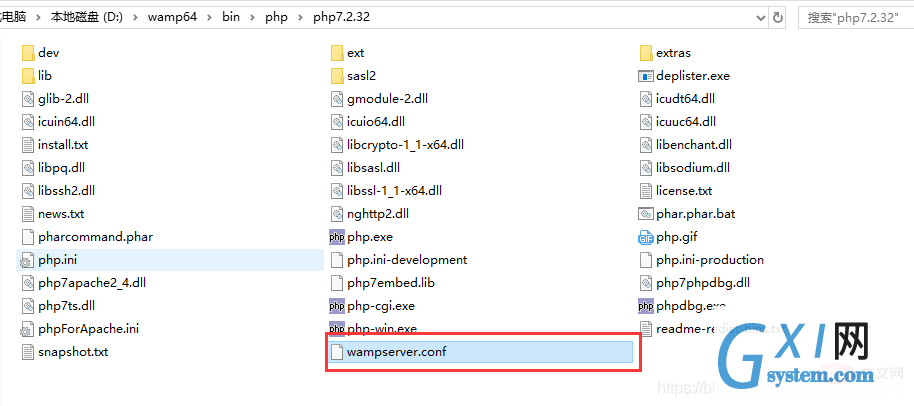Click the glib-2.dll file icon

click(28, 99)
